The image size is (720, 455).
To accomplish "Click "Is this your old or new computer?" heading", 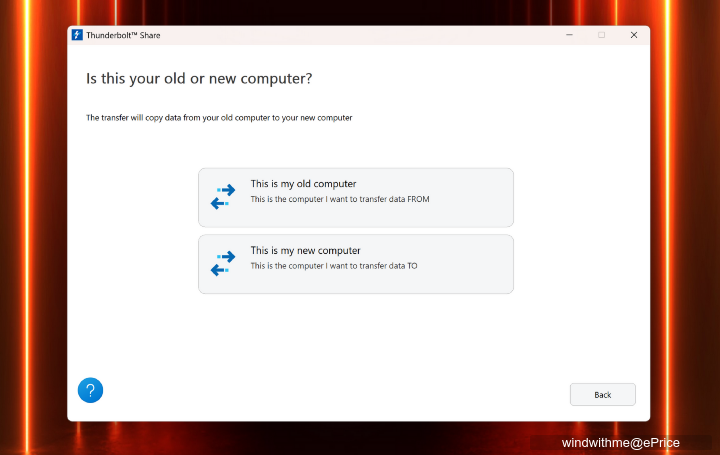I will coord(199,79).
